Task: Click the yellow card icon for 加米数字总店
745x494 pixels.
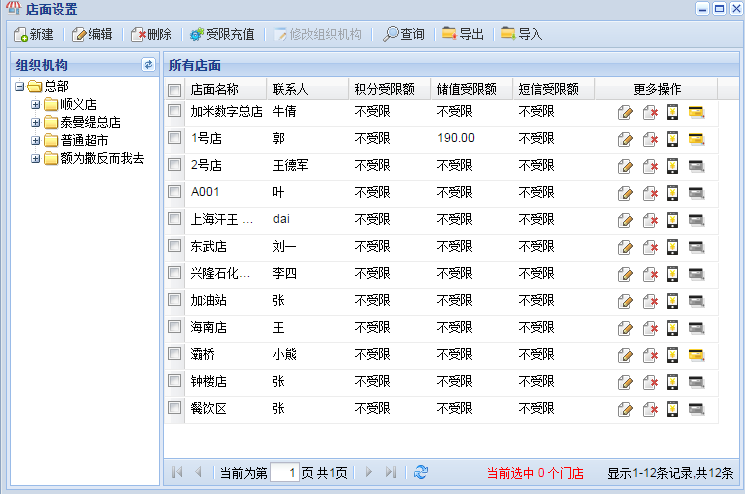Action: 696,113
